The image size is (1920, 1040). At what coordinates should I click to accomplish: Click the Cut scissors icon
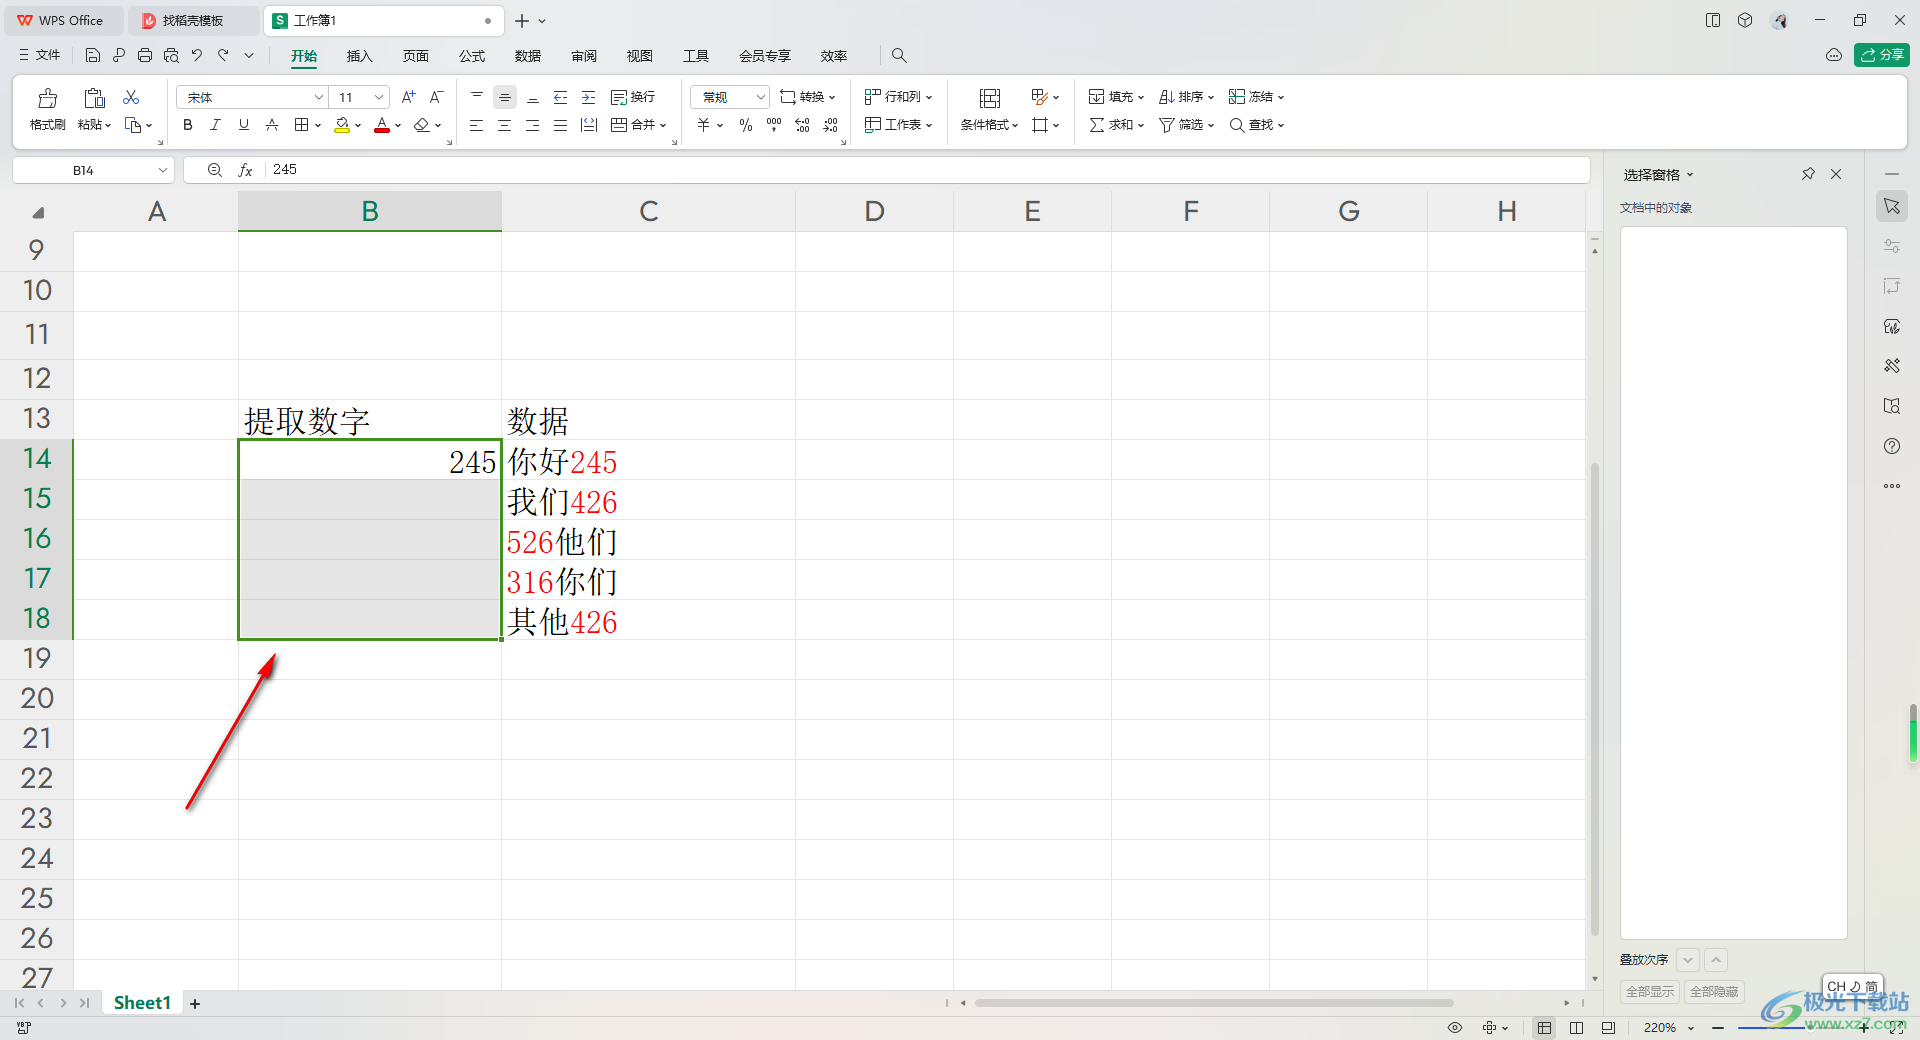coord(131,97)
